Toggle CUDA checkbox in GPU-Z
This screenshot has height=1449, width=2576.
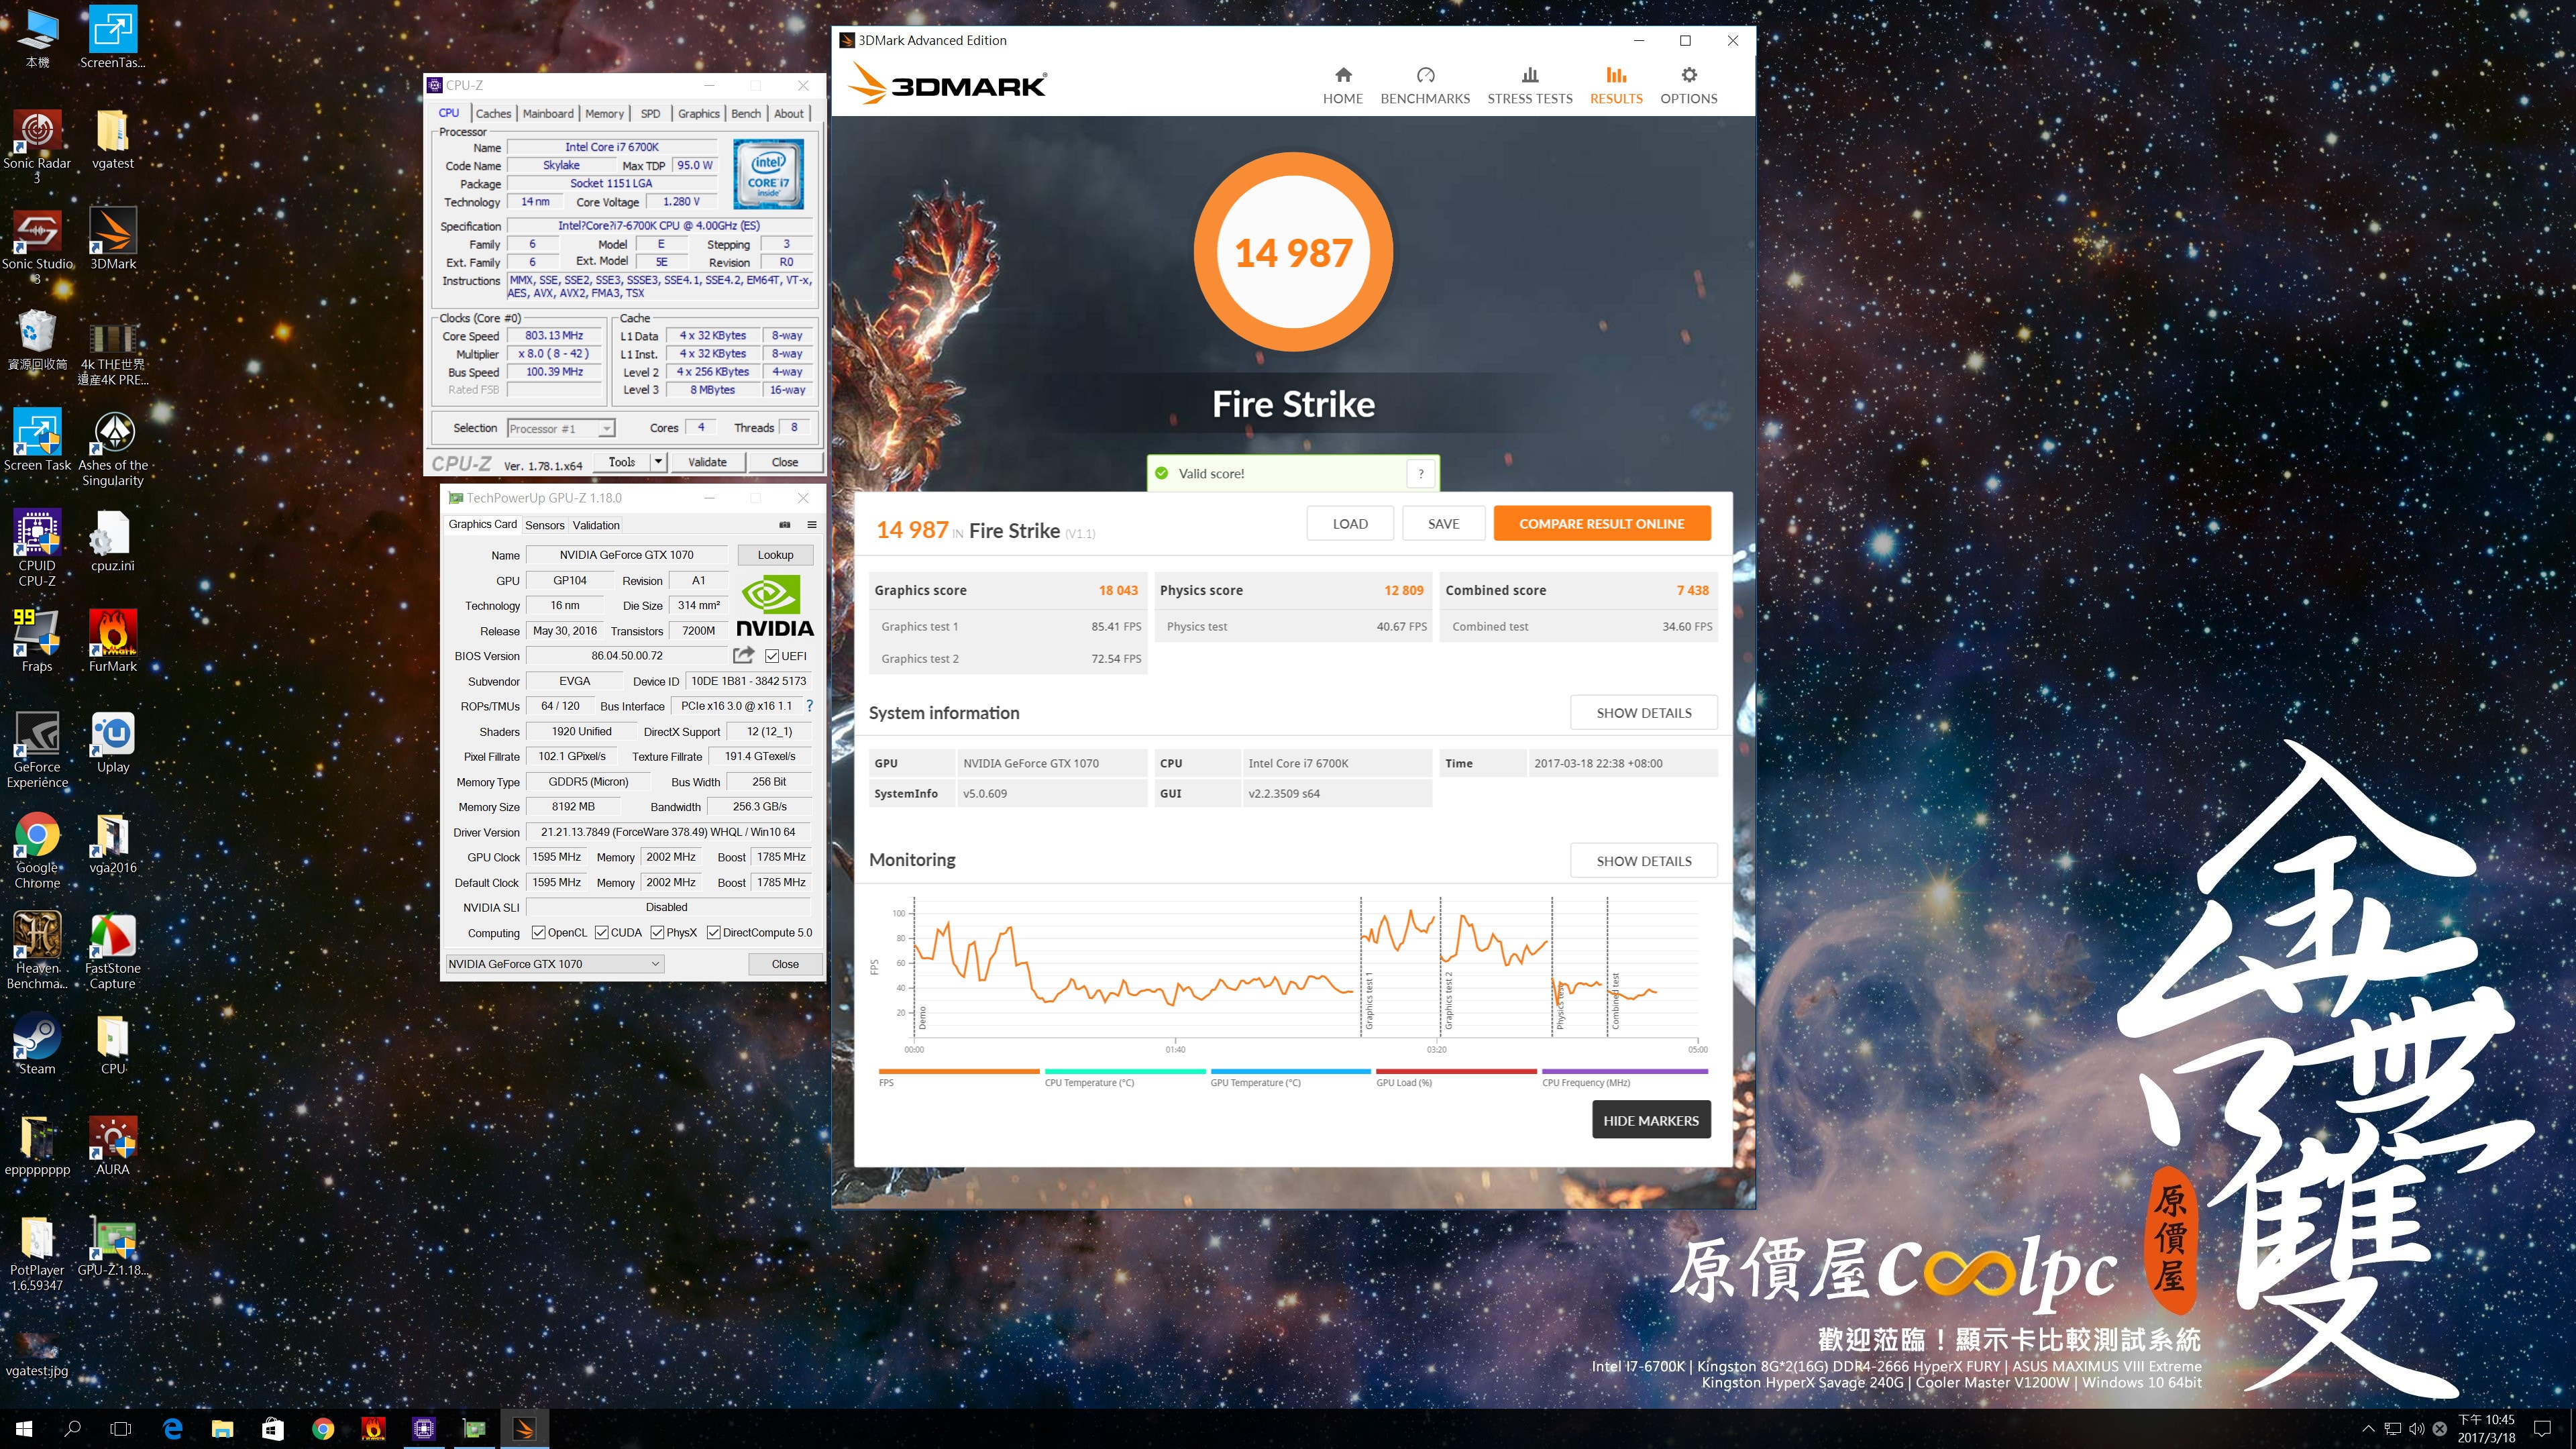click(601, 933)
